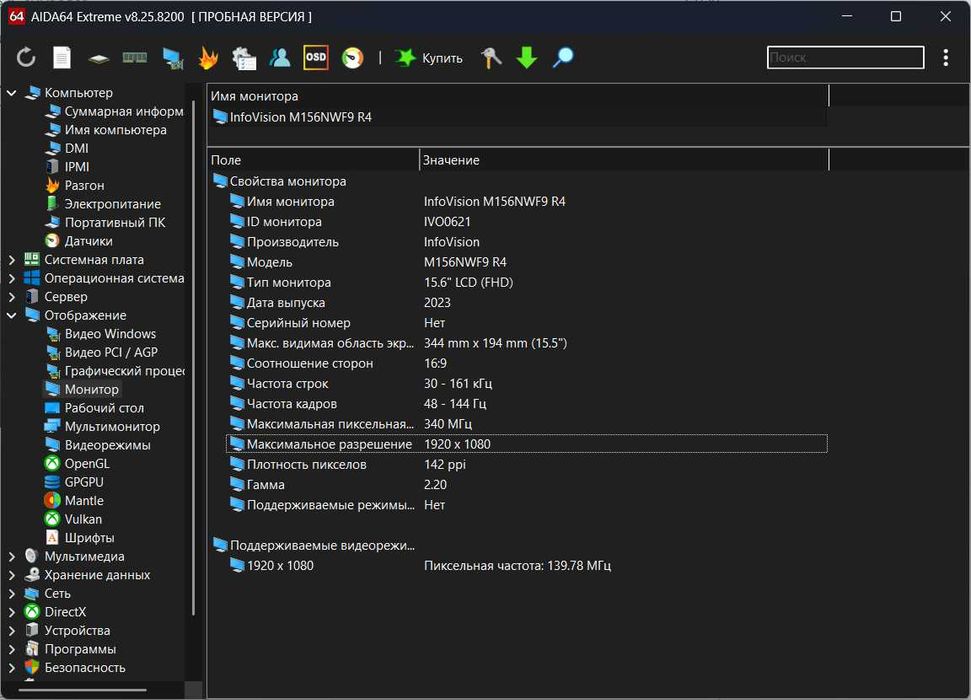Open the IPMI tree item

(x=67, y=167)
